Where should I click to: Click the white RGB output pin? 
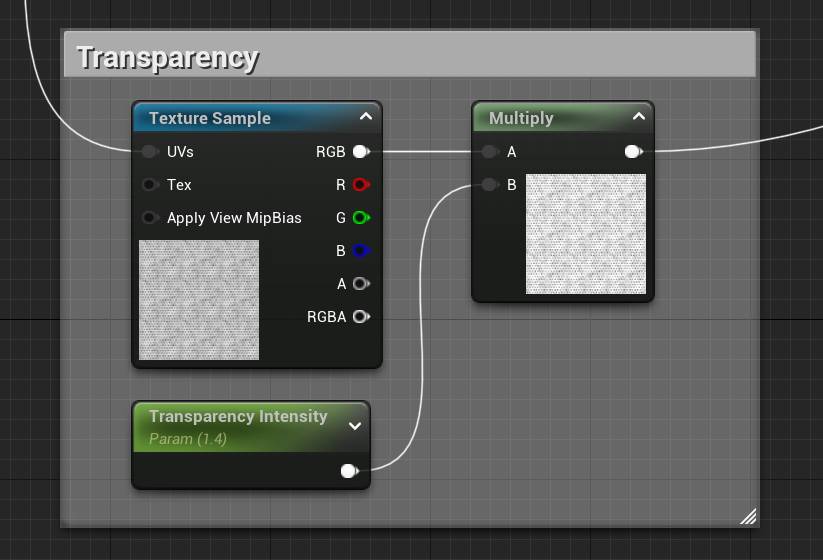(361, 152)
